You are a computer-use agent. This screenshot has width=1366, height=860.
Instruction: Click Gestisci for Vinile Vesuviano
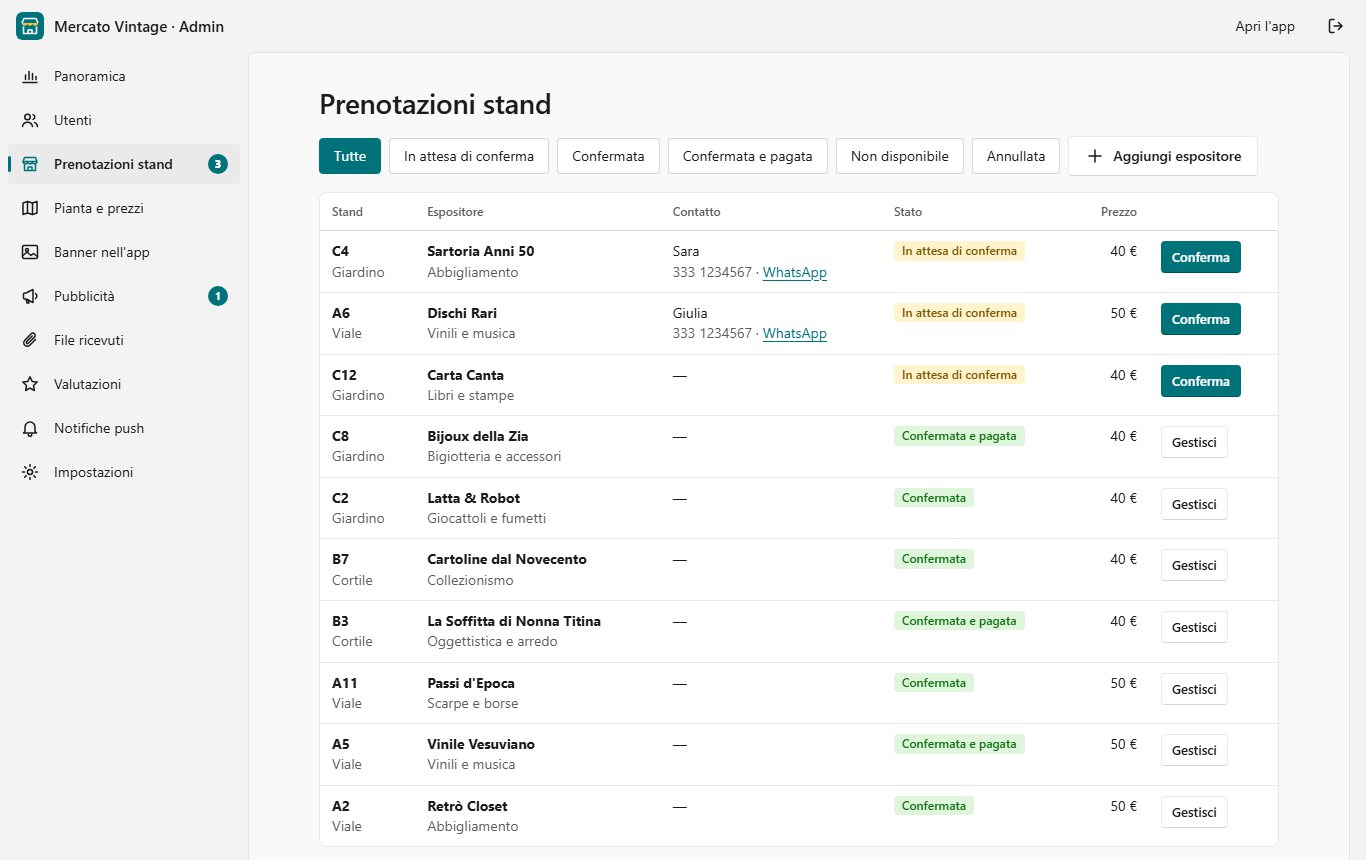click(x=1194, y=750)
